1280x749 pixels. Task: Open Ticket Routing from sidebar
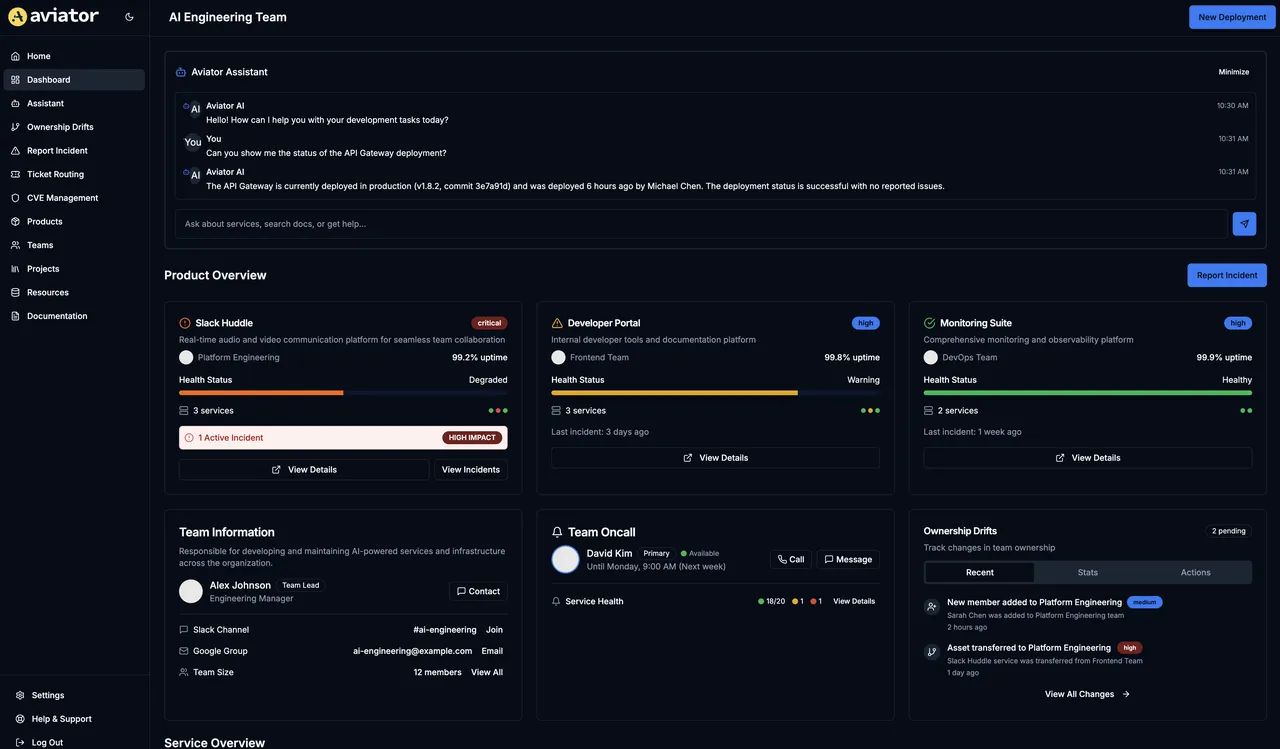[x=74, y=174]
